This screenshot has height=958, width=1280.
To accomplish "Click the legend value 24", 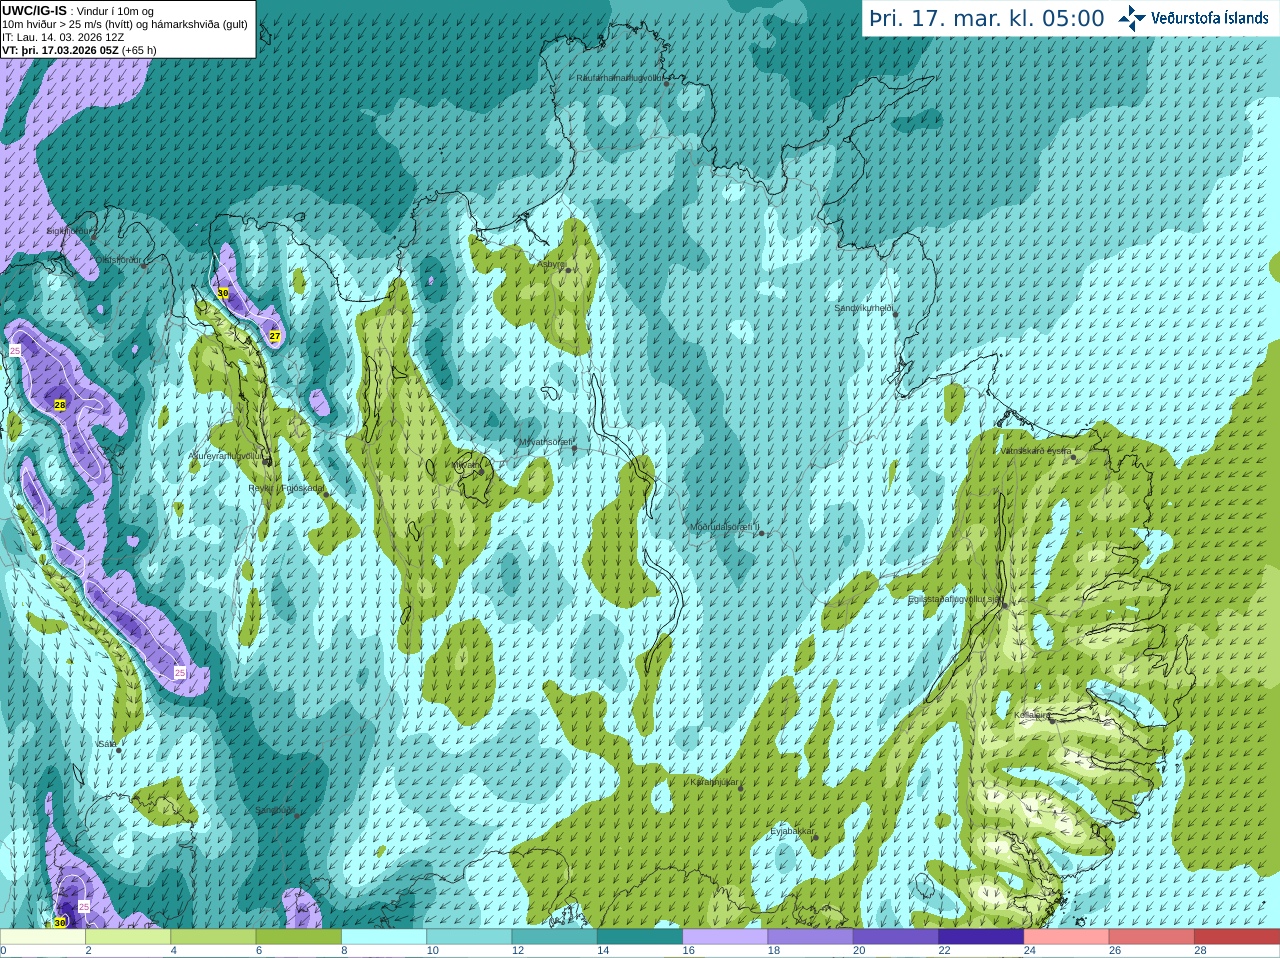I will point(1030,951).
